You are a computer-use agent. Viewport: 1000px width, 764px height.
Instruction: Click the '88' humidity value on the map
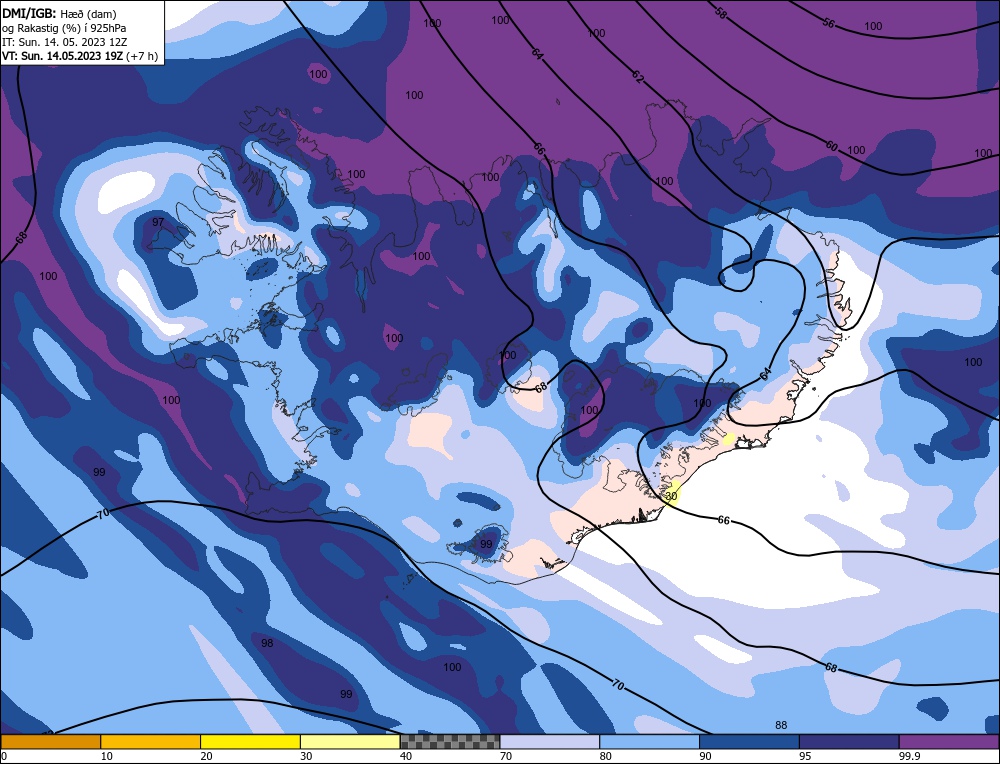[x=781, y=725]
